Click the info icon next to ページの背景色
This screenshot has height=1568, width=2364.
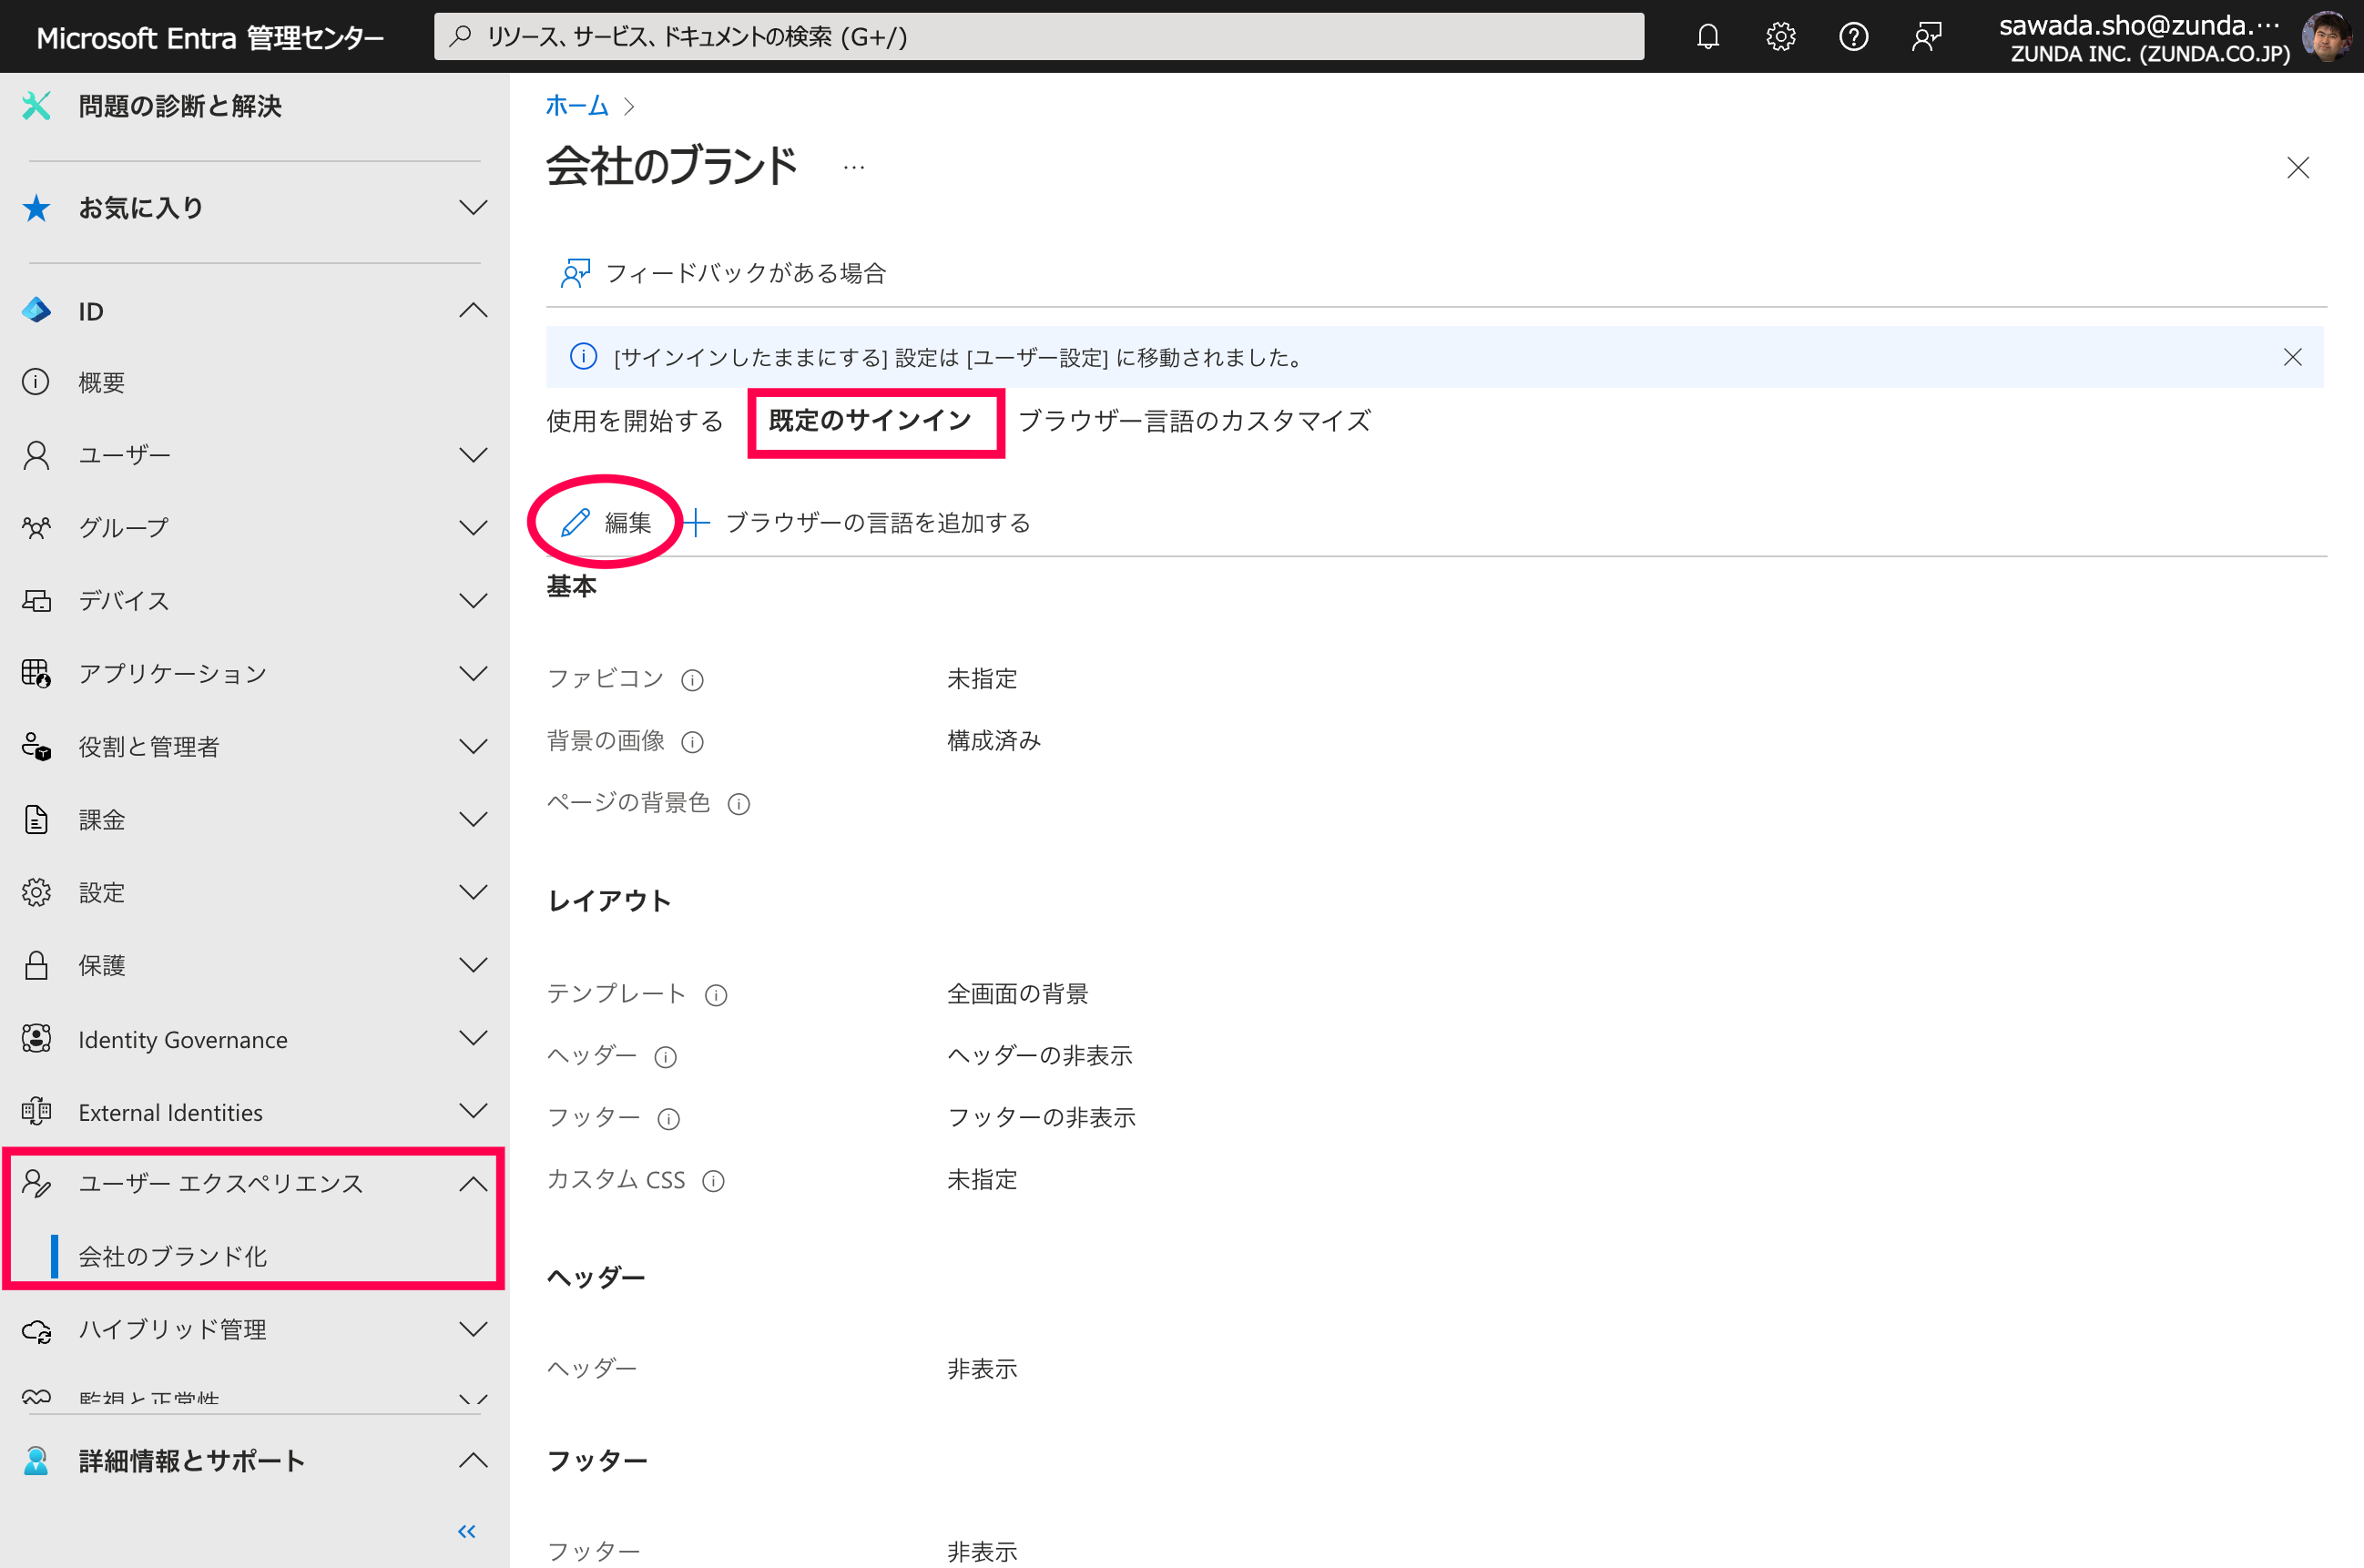click(739, 804)
